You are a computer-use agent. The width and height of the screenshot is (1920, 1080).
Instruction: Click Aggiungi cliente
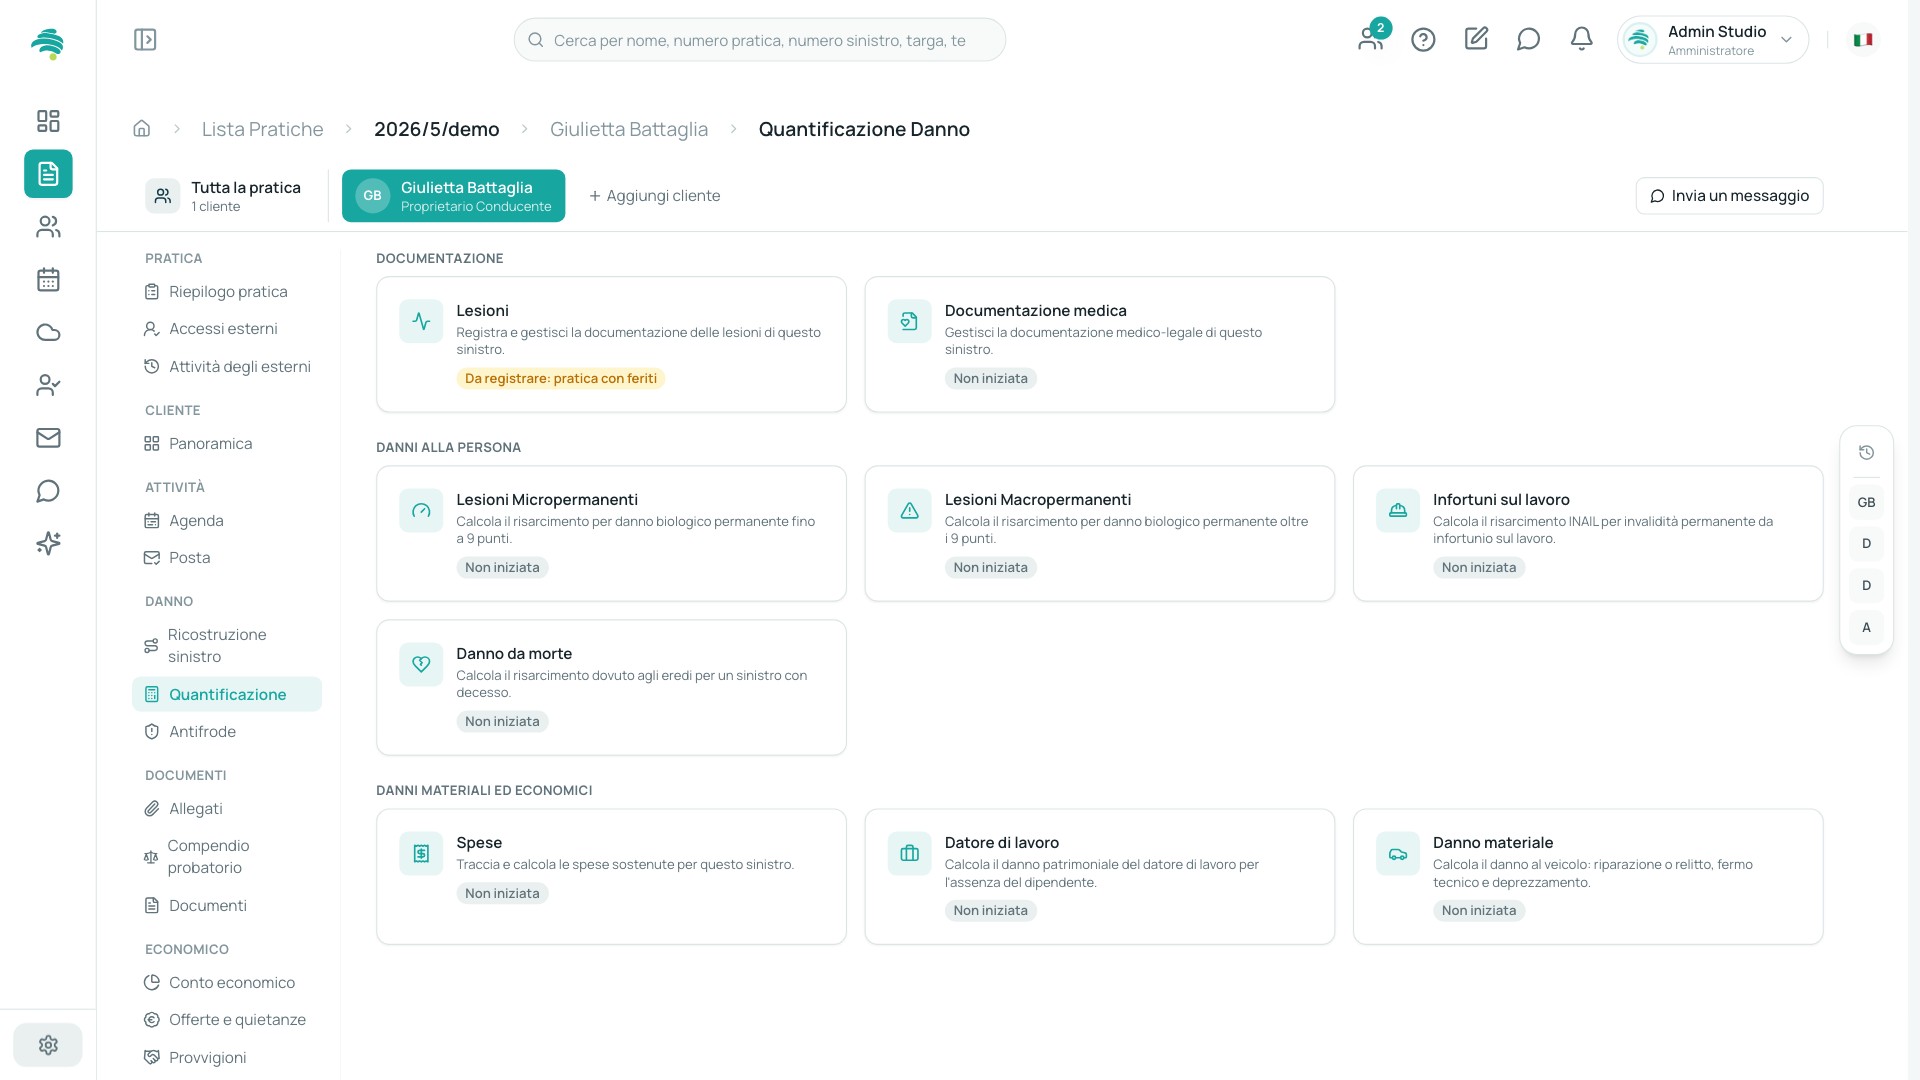654,196
